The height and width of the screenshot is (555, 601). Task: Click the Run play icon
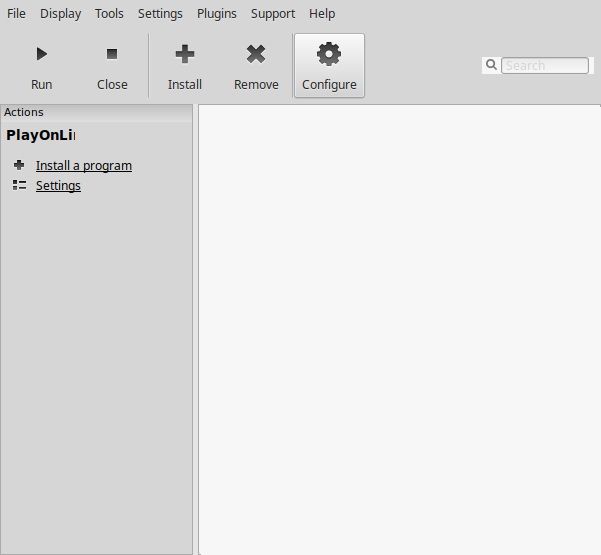pos(42,54)
